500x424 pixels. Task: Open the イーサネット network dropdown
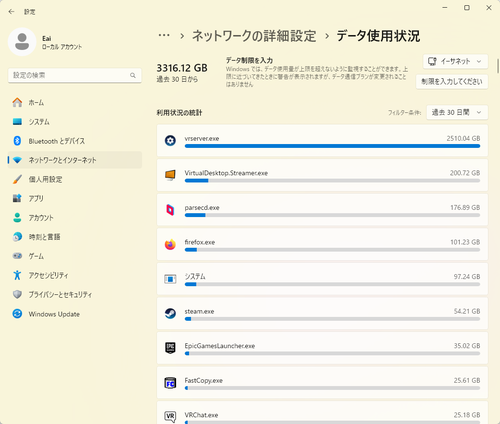coord(455,61)
